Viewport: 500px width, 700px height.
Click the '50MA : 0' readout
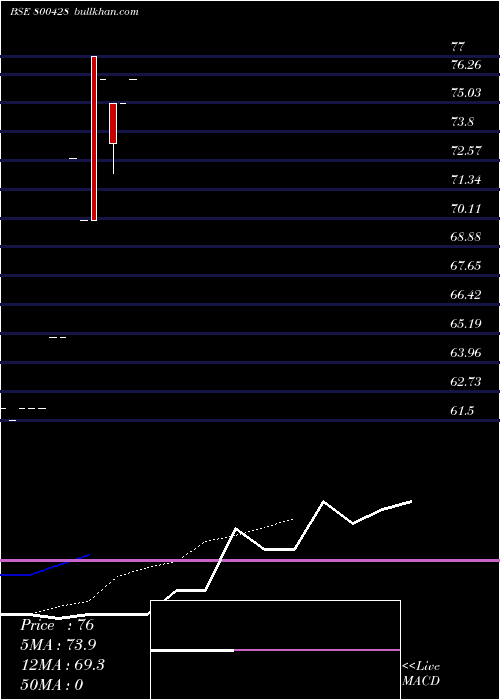pyautogui.click(x=52, y=685)
